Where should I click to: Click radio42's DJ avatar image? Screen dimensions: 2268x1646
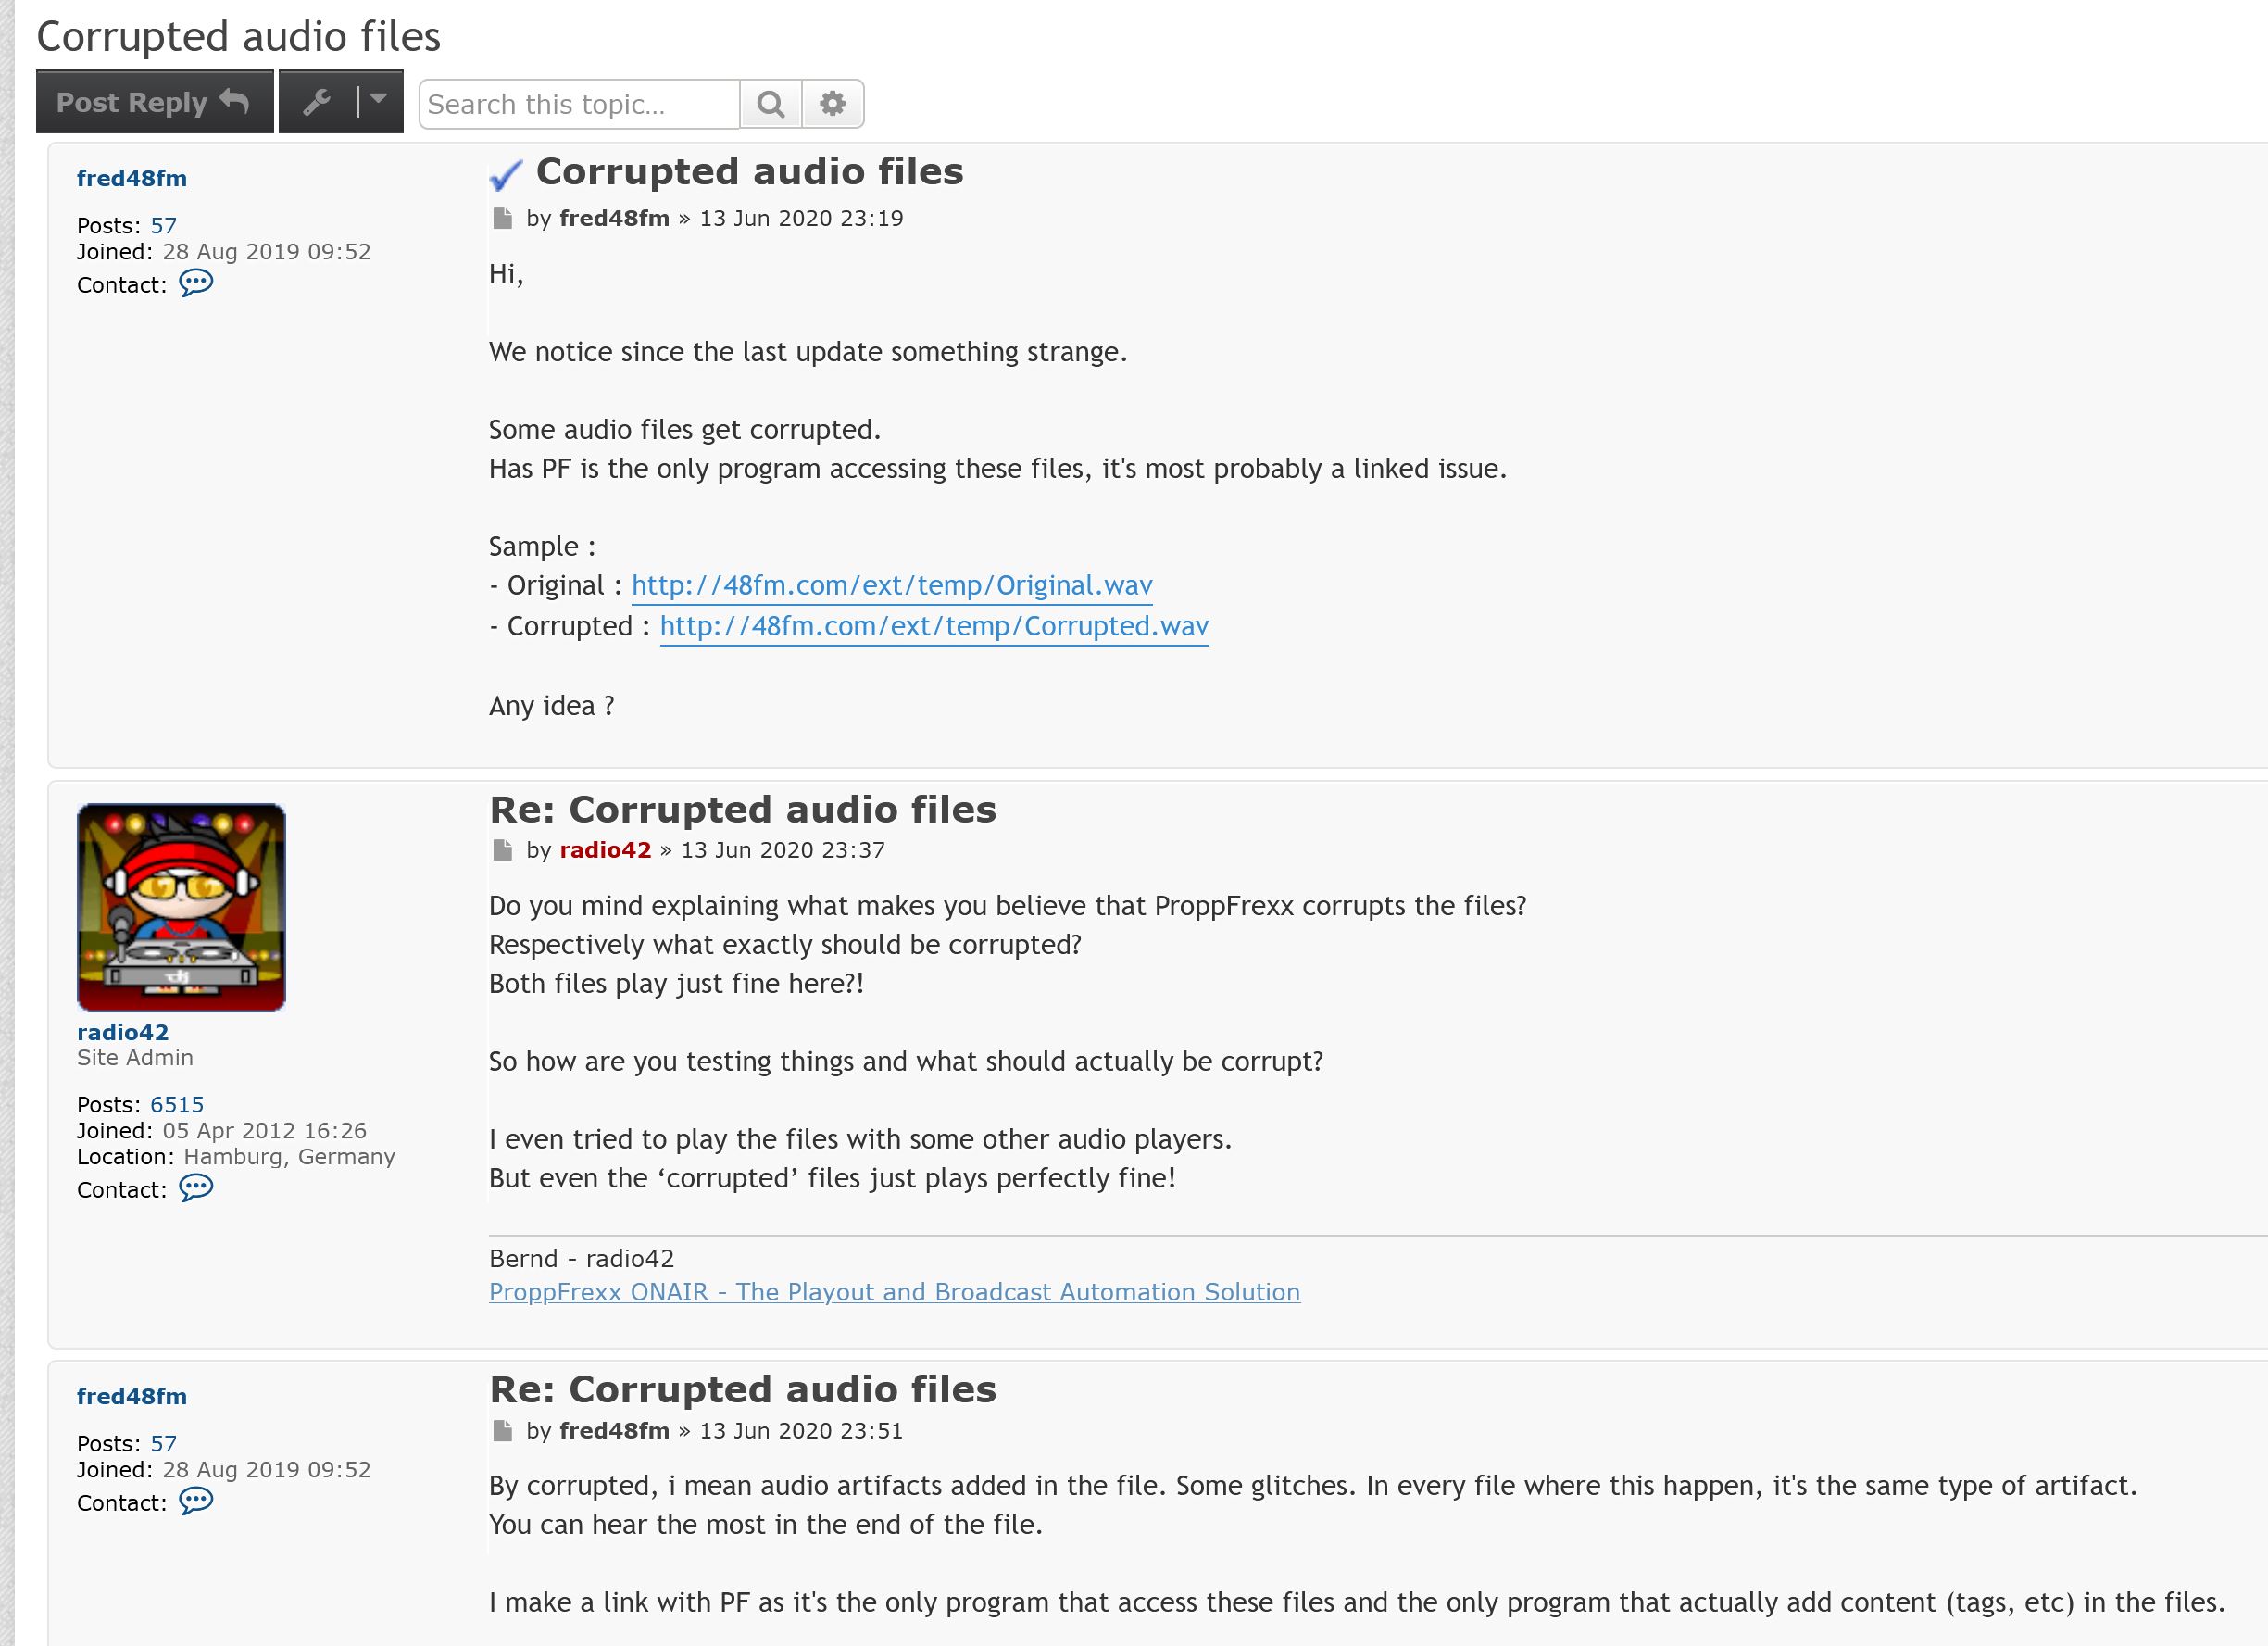point(181,907)
